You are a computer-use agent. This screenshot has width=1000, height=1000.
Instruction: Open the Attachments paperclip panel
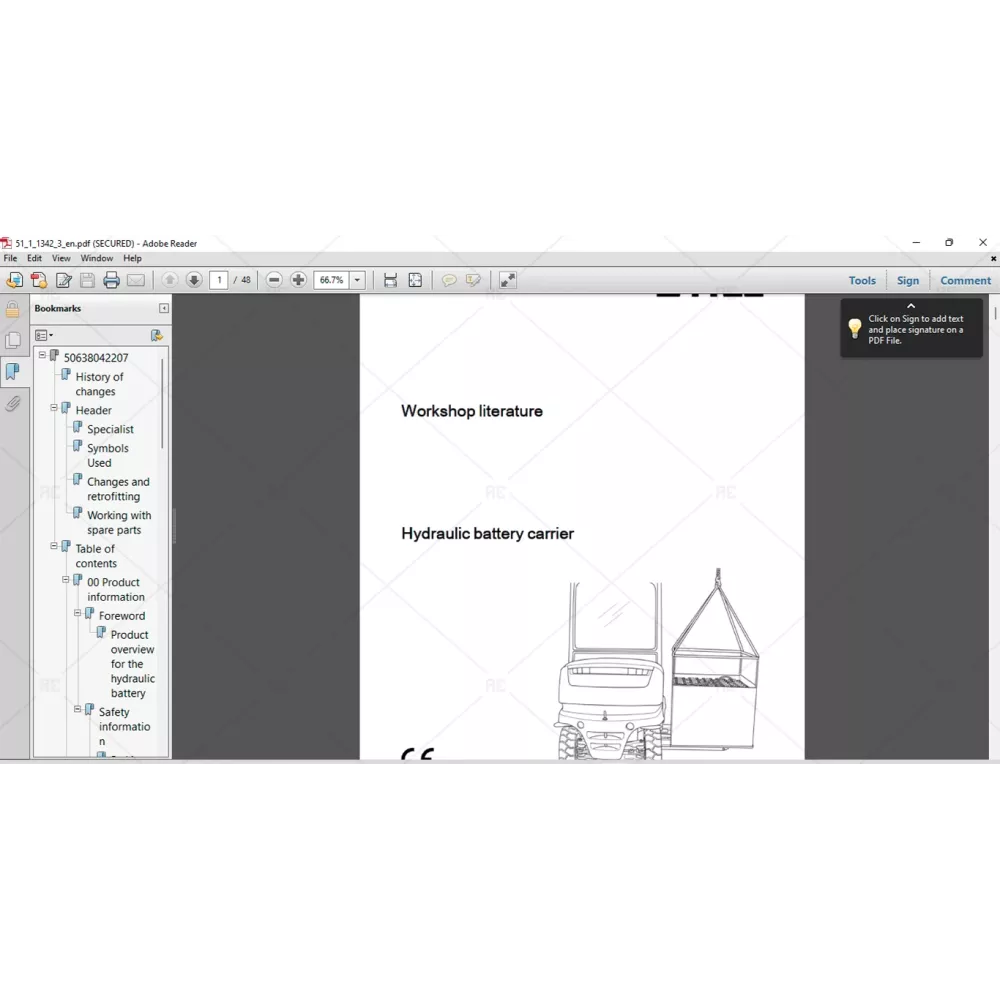[13, 404]
